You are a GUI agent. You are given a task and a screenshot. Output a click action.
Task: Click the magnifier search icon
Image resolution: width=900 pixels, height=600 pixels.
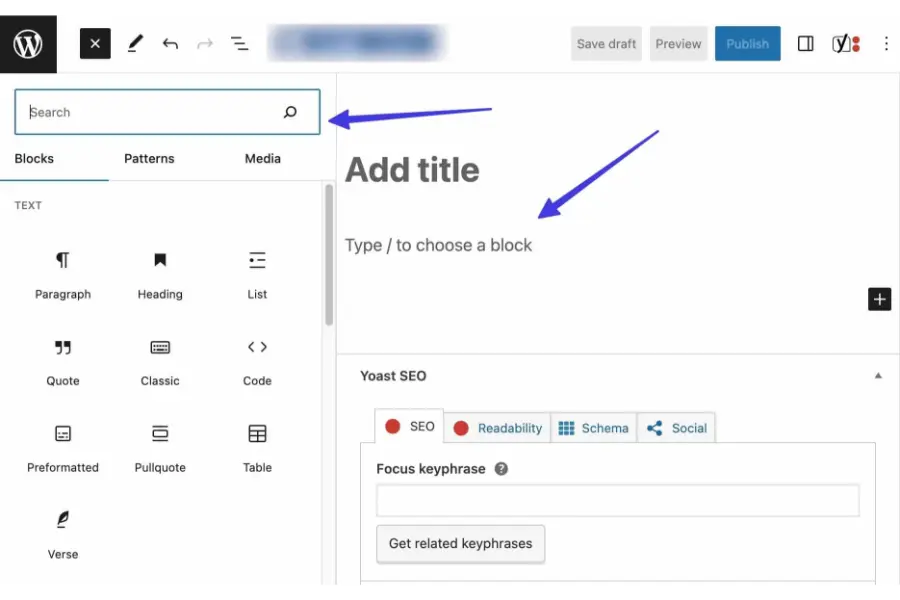290,112
